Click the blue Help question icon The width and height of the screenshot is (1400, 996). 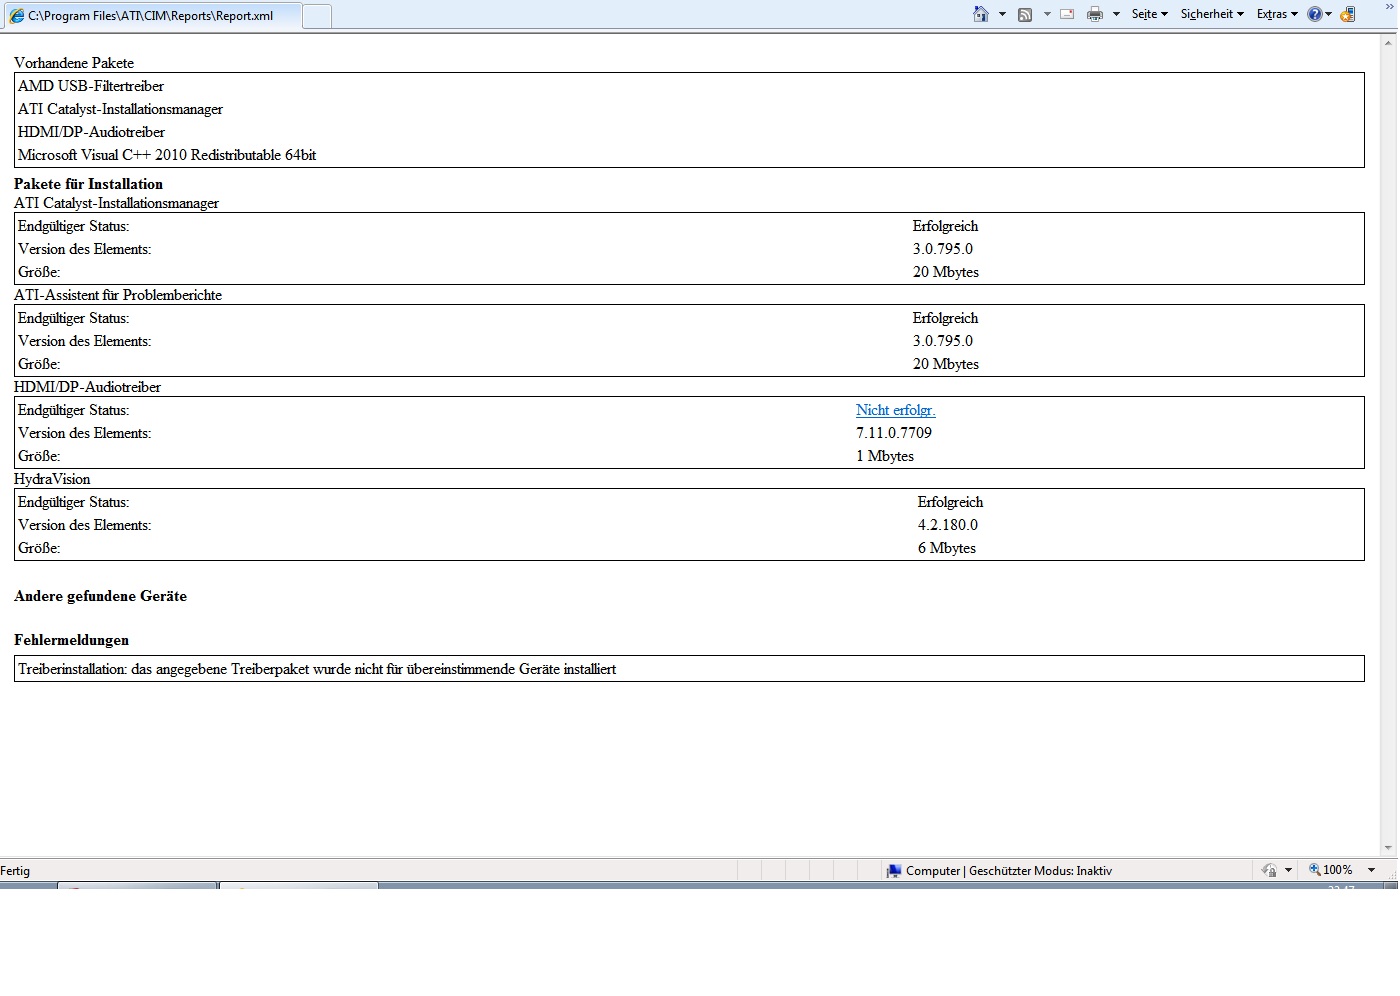click(x=1314, y=14)
